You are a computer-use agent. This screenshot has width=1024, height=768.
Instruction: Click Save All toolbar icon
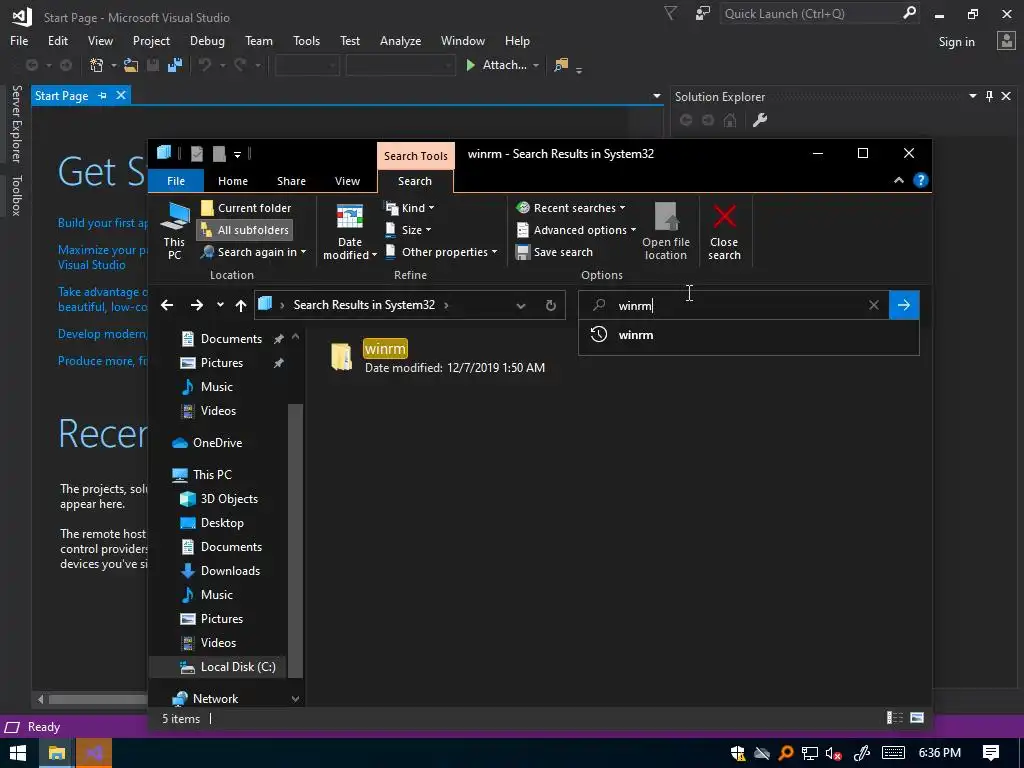[174, 65]
